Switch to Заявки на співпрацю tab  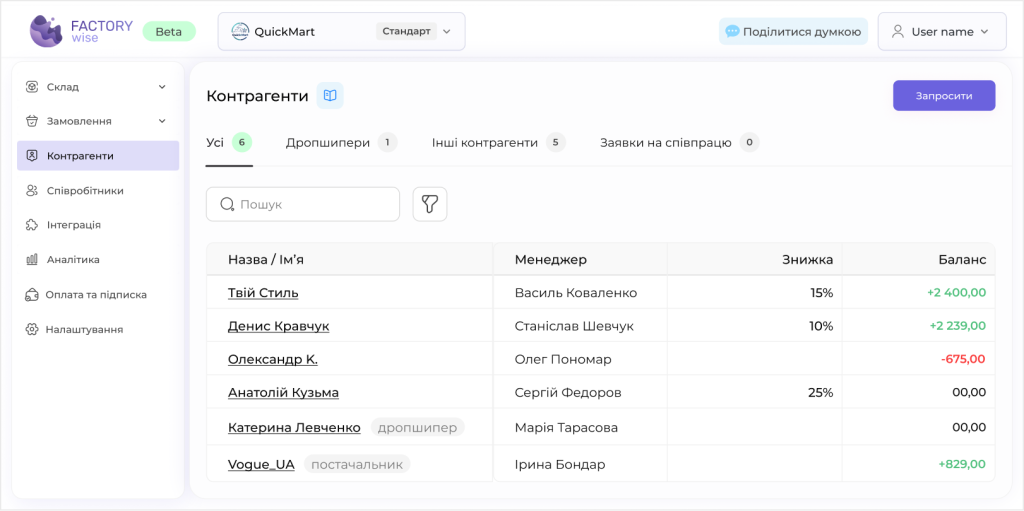[680, 142]
